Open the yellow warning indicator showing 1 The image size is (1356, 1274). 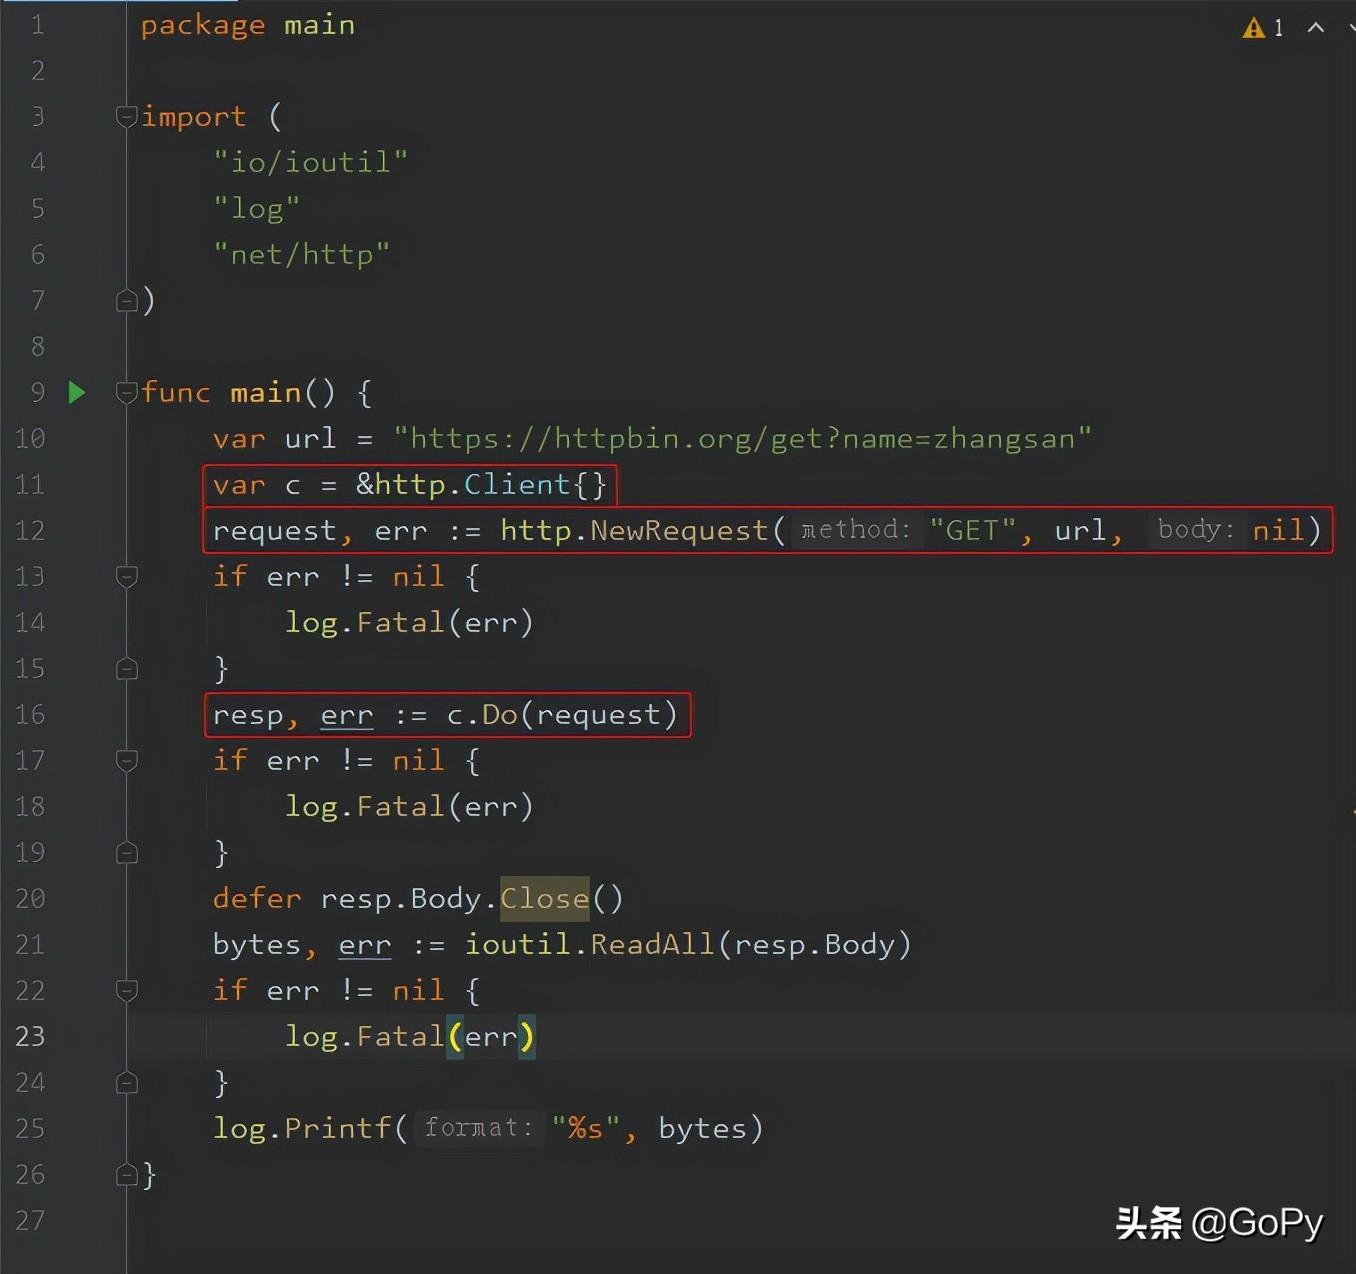[1263, 28]
